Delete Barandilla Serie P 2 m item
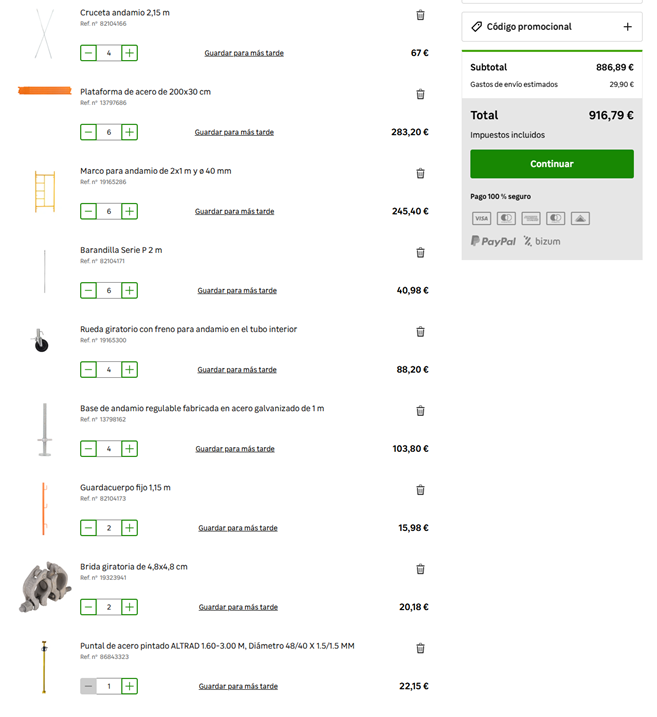Viewport: 657px width, 717px height. click(420, 252)
